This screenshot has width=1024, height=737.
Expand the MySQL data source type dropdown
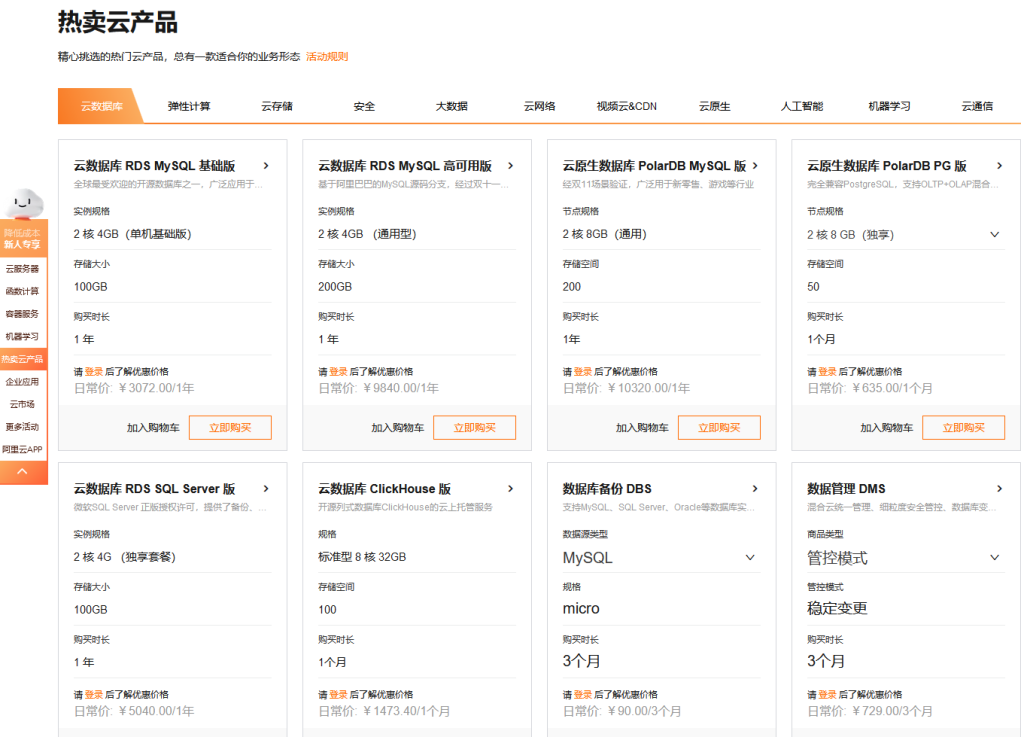click(750, 557)
